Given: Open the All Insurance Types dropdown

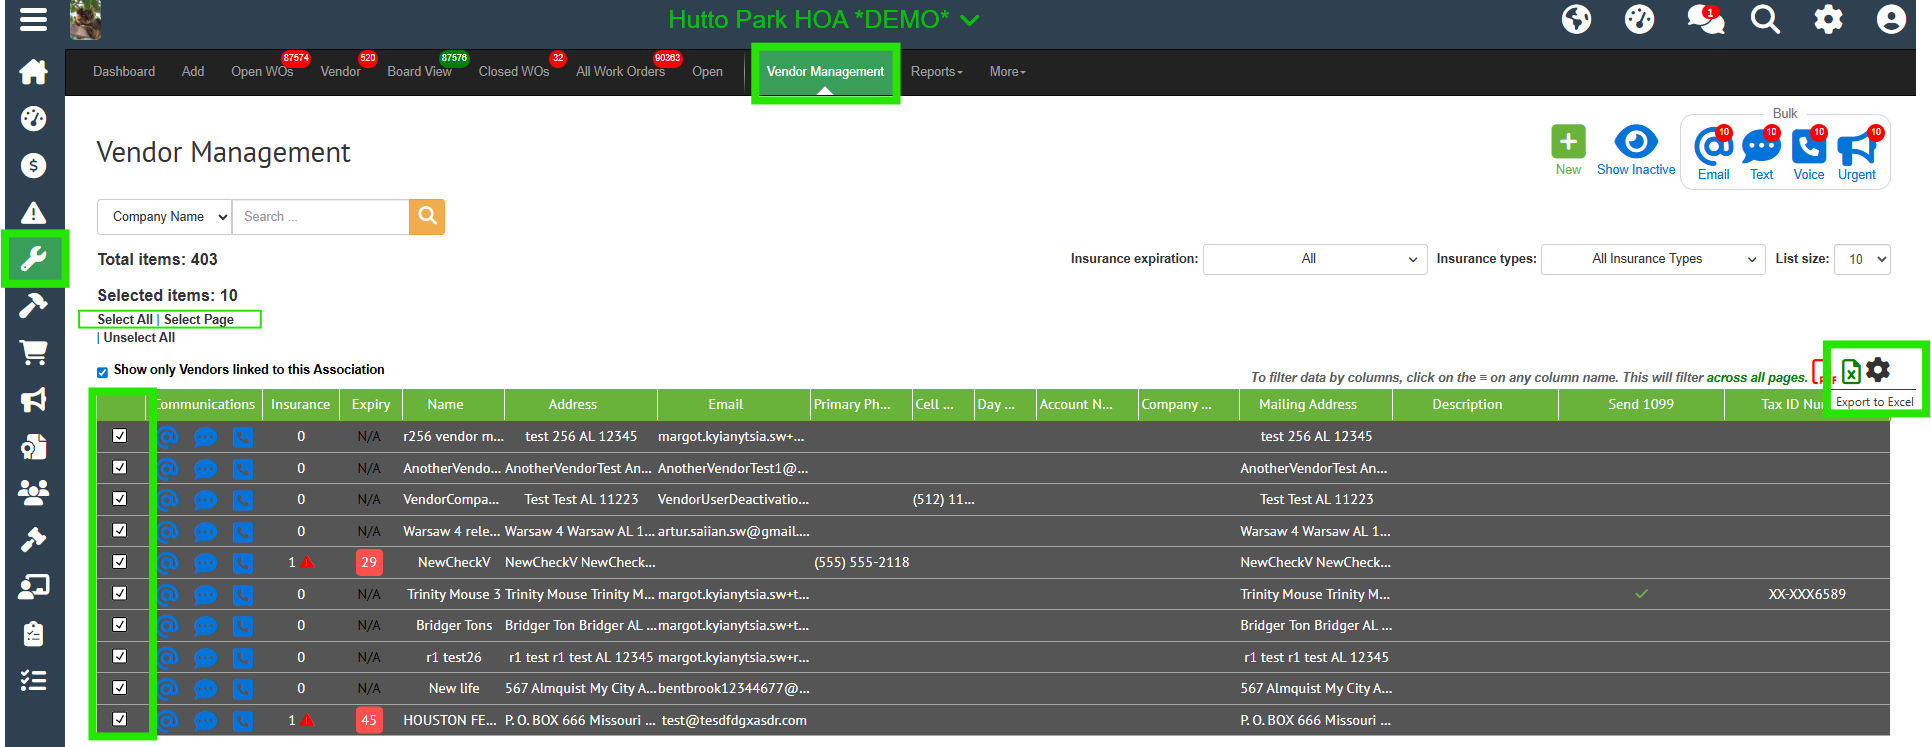Looking at the screenshot, I should pos(1652,259).
